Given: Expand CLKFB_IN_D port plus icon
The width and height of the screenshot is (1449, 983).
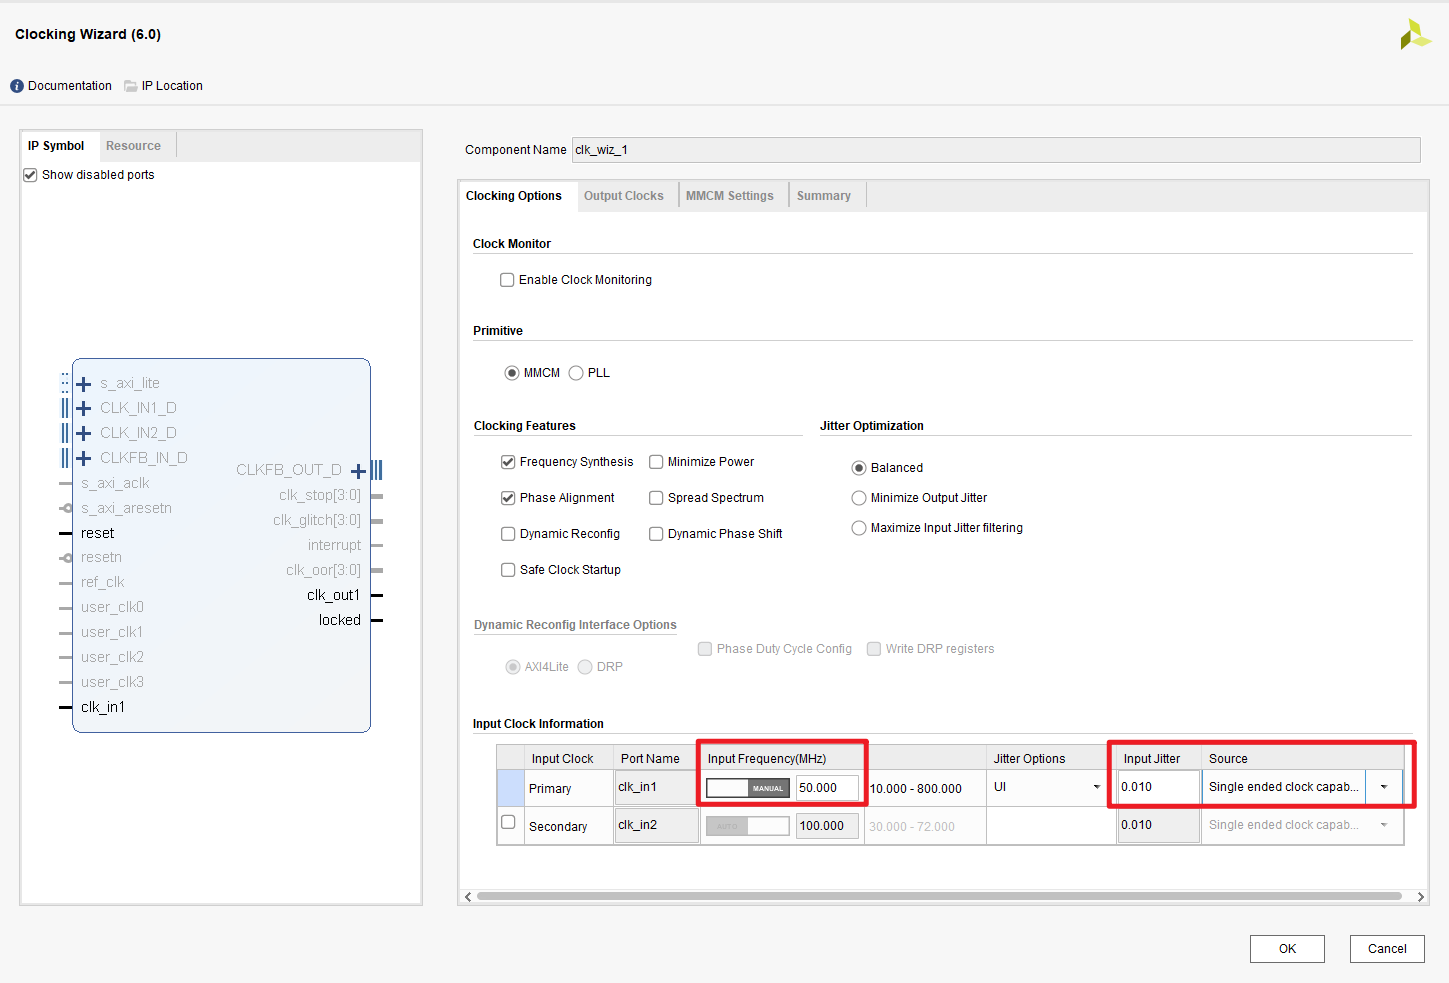Looking at the screenshot, I should pyautogui.click(x=84, y=458).
